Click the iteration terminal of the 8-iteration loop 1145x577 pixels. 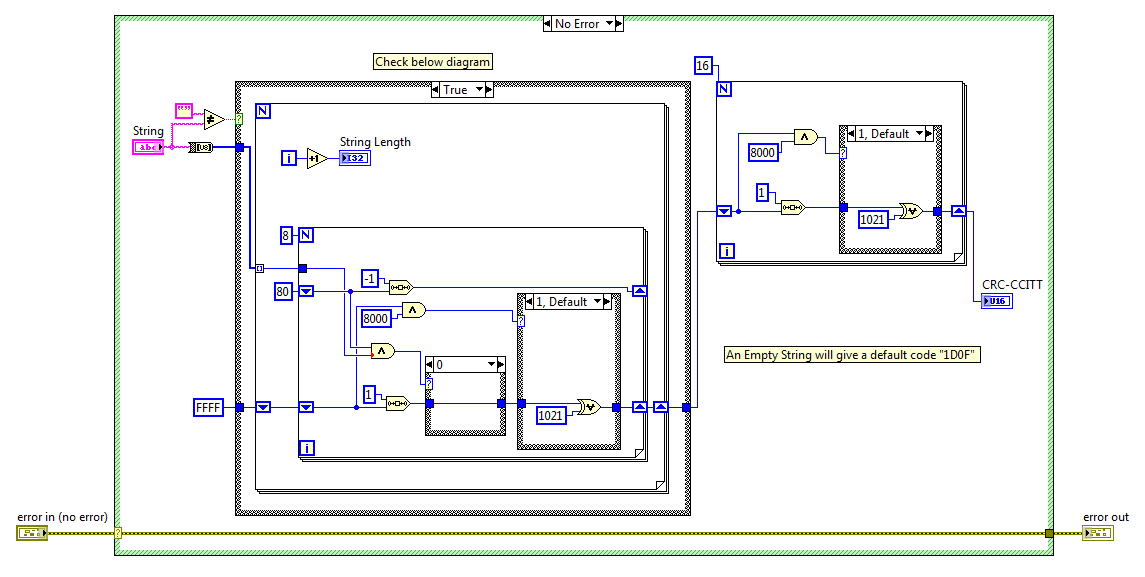pos(307,448)
